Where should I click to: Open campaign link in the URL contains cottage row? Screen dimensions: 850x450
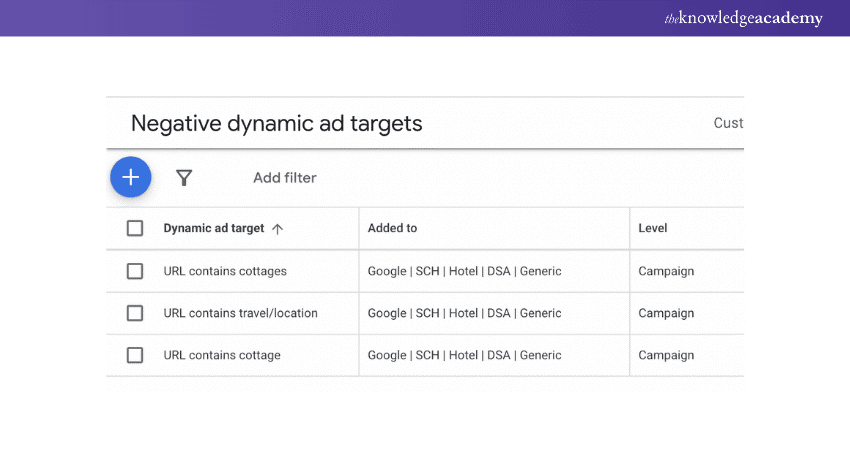point(465,355)
